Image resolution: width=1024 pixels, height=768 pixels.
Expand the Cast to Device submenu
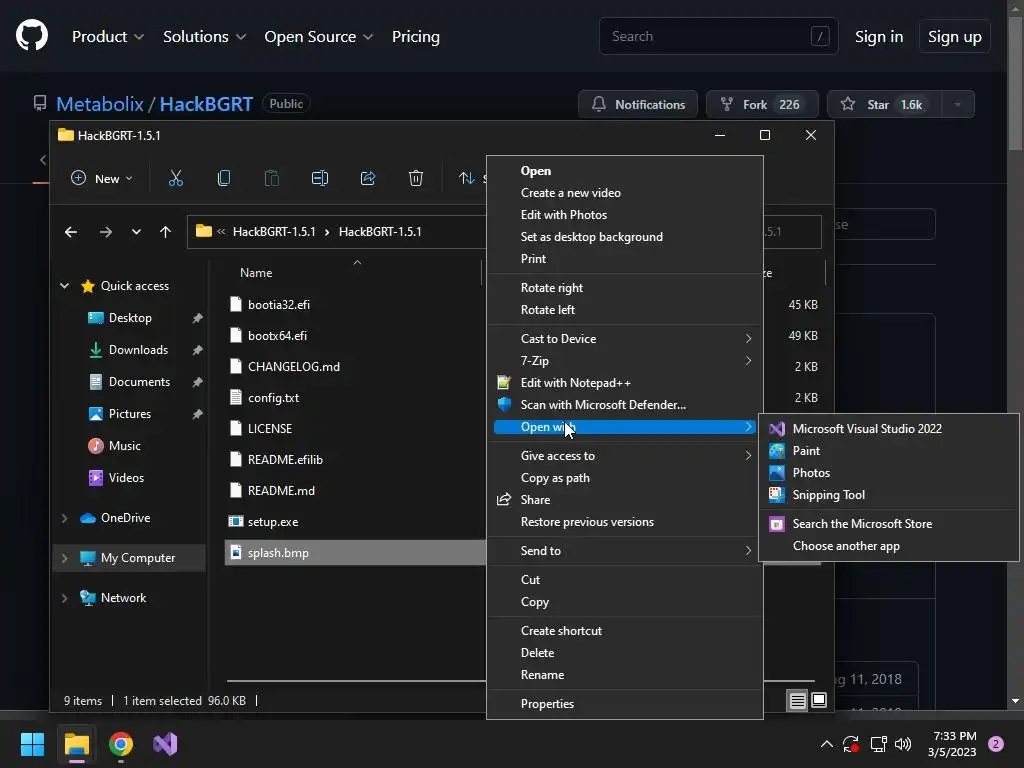(625, 340)
